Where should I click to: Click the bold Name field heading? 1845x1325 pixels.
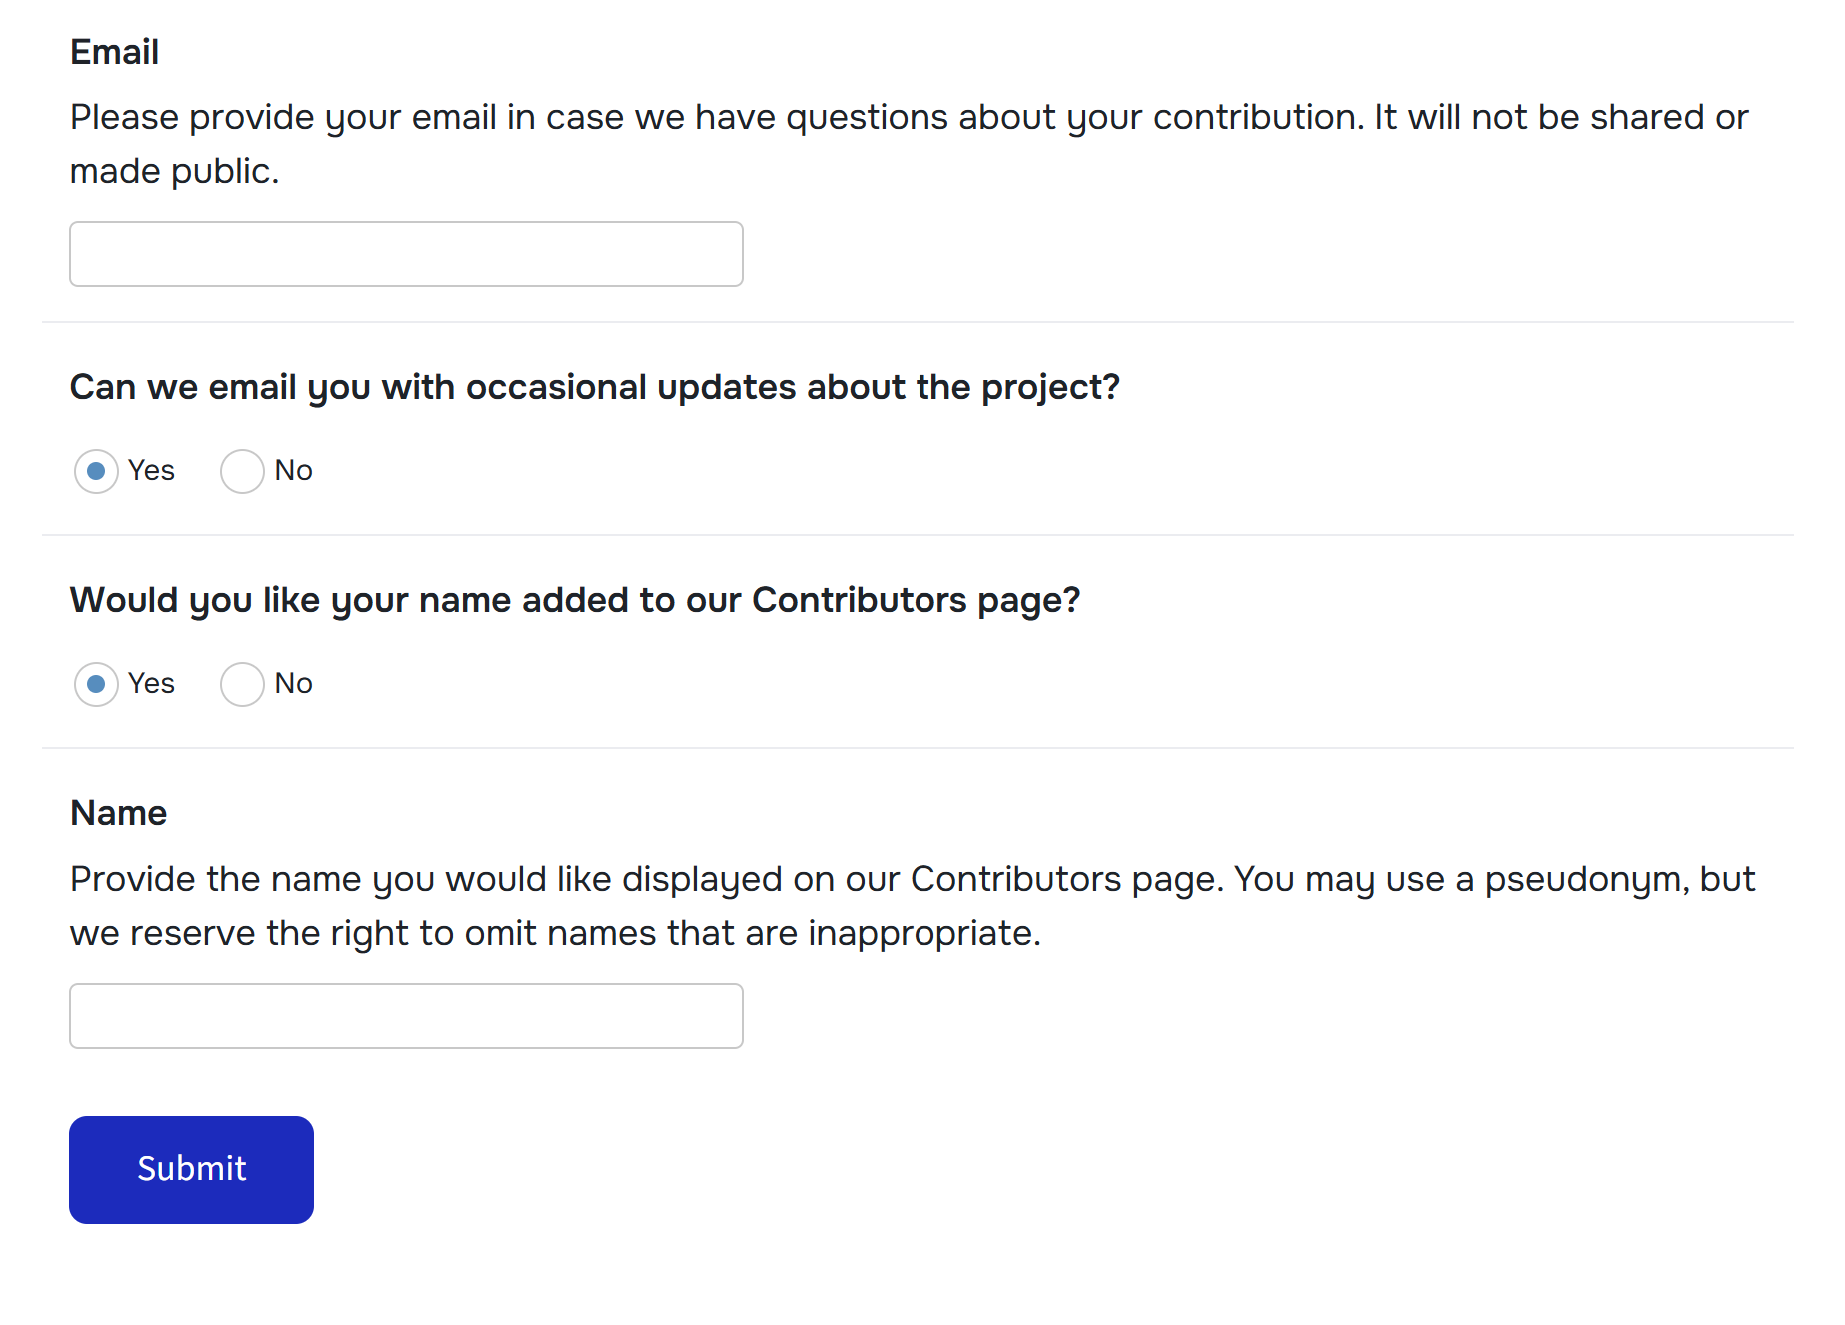pos(118,813)
